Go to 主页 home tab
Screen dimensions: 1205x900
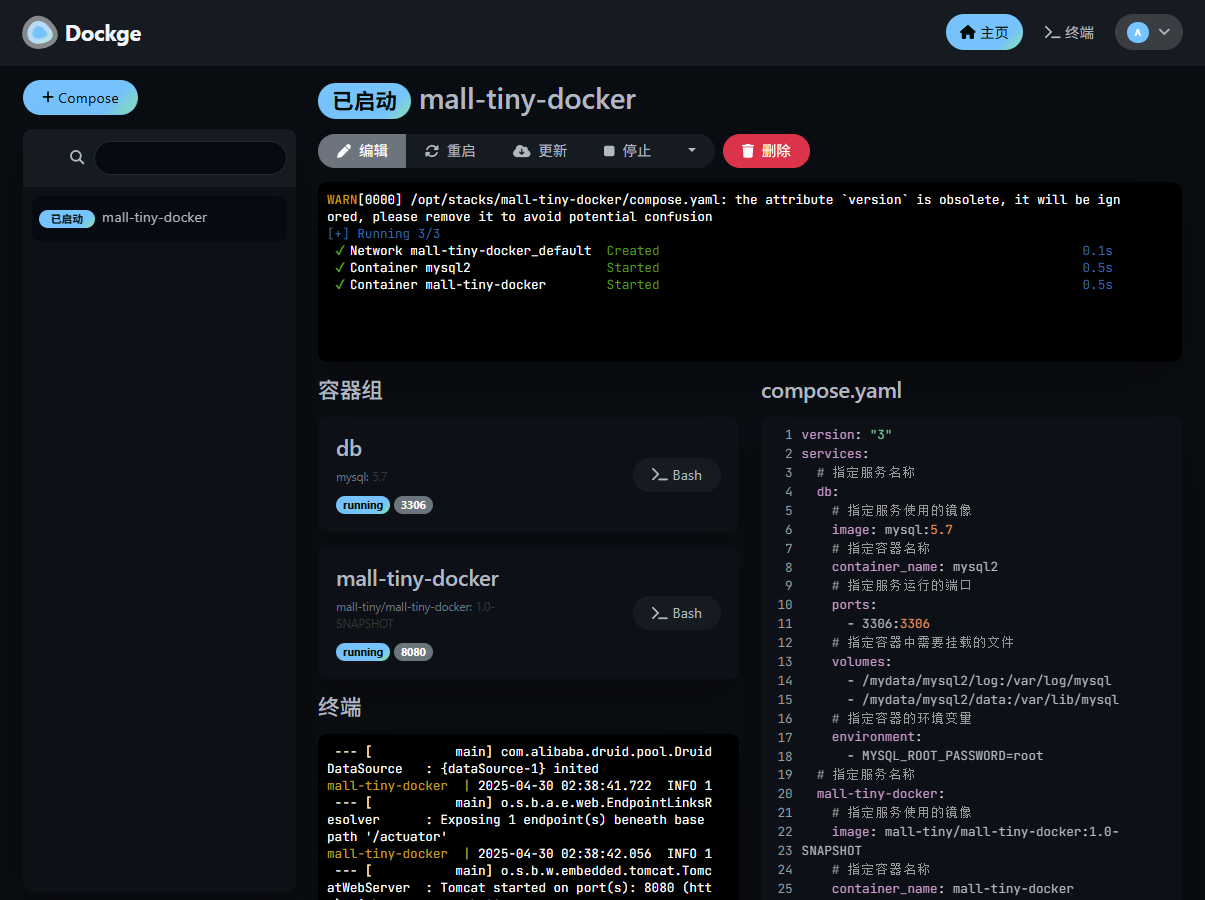(984, 32)
